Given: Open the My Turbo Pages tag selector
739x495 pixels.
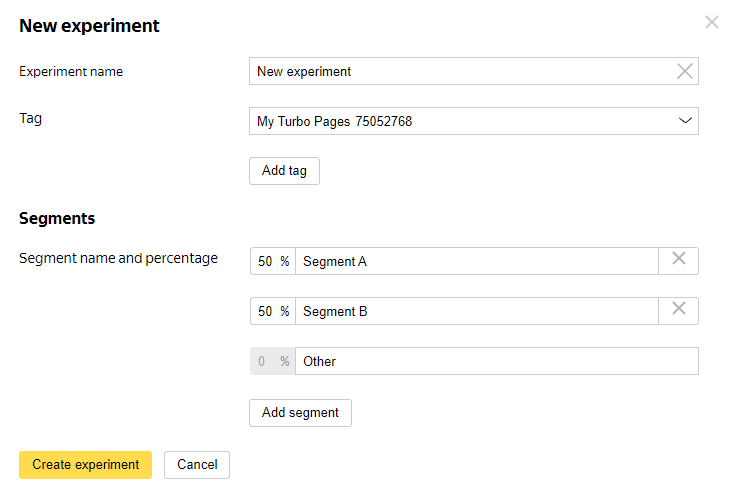Looking at the screenshot, I should (460, 121).
